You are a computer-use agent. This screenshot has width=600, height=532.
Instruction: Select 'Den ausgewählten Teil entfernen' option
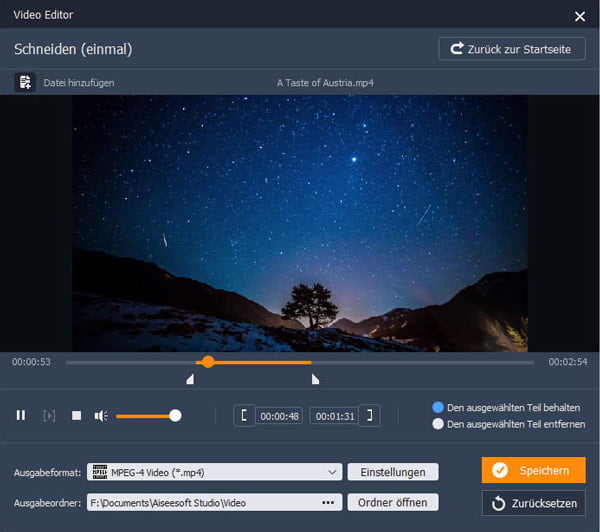(x=438, y=424)
